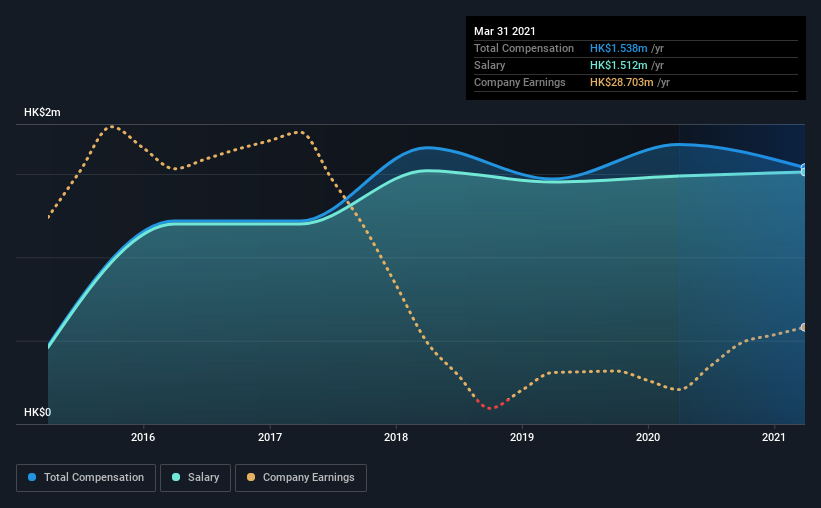Image resolution: width=821 pixels, height=508 pixels.
Task: Click the HK$2m y-axis label
Action: click(42, 113)
